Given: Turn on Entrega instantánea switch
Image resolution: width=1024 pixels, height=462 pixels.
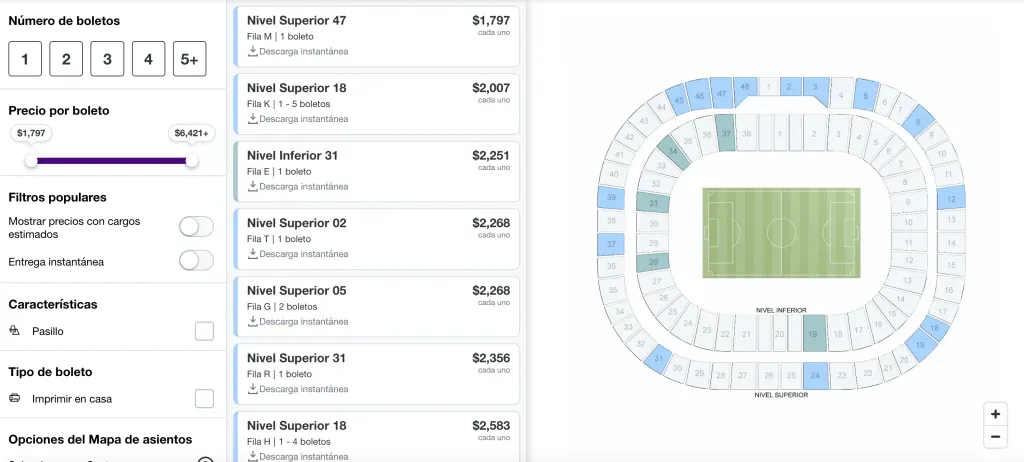Looking at the screenshot, I should [x=196, y=261].
